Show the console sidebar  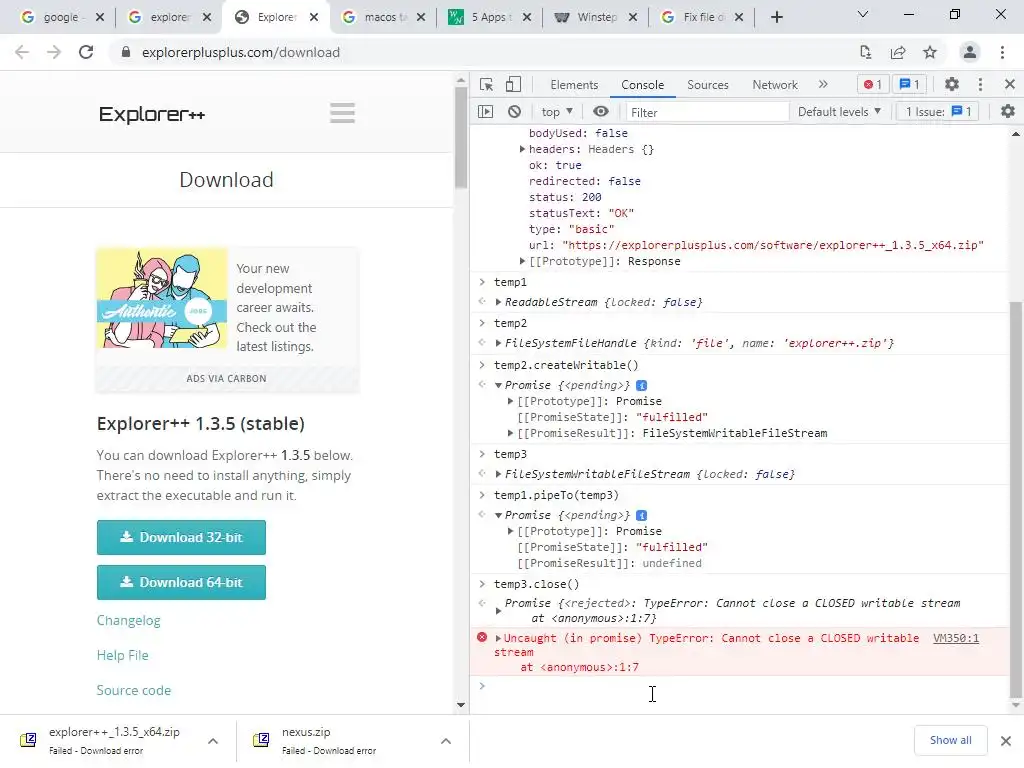485,112
